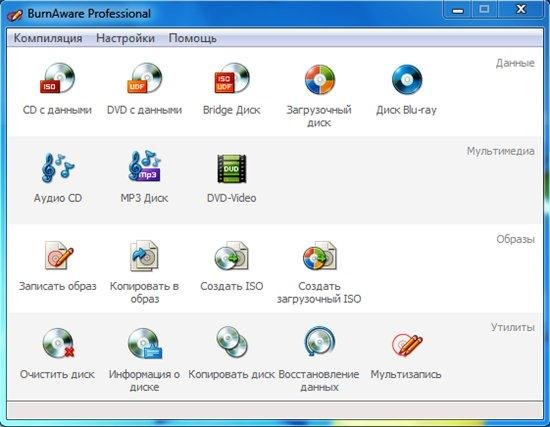Click the Мультимедиа section heading
The width and height of the screenshot is (550, 427).
point(501,151)
